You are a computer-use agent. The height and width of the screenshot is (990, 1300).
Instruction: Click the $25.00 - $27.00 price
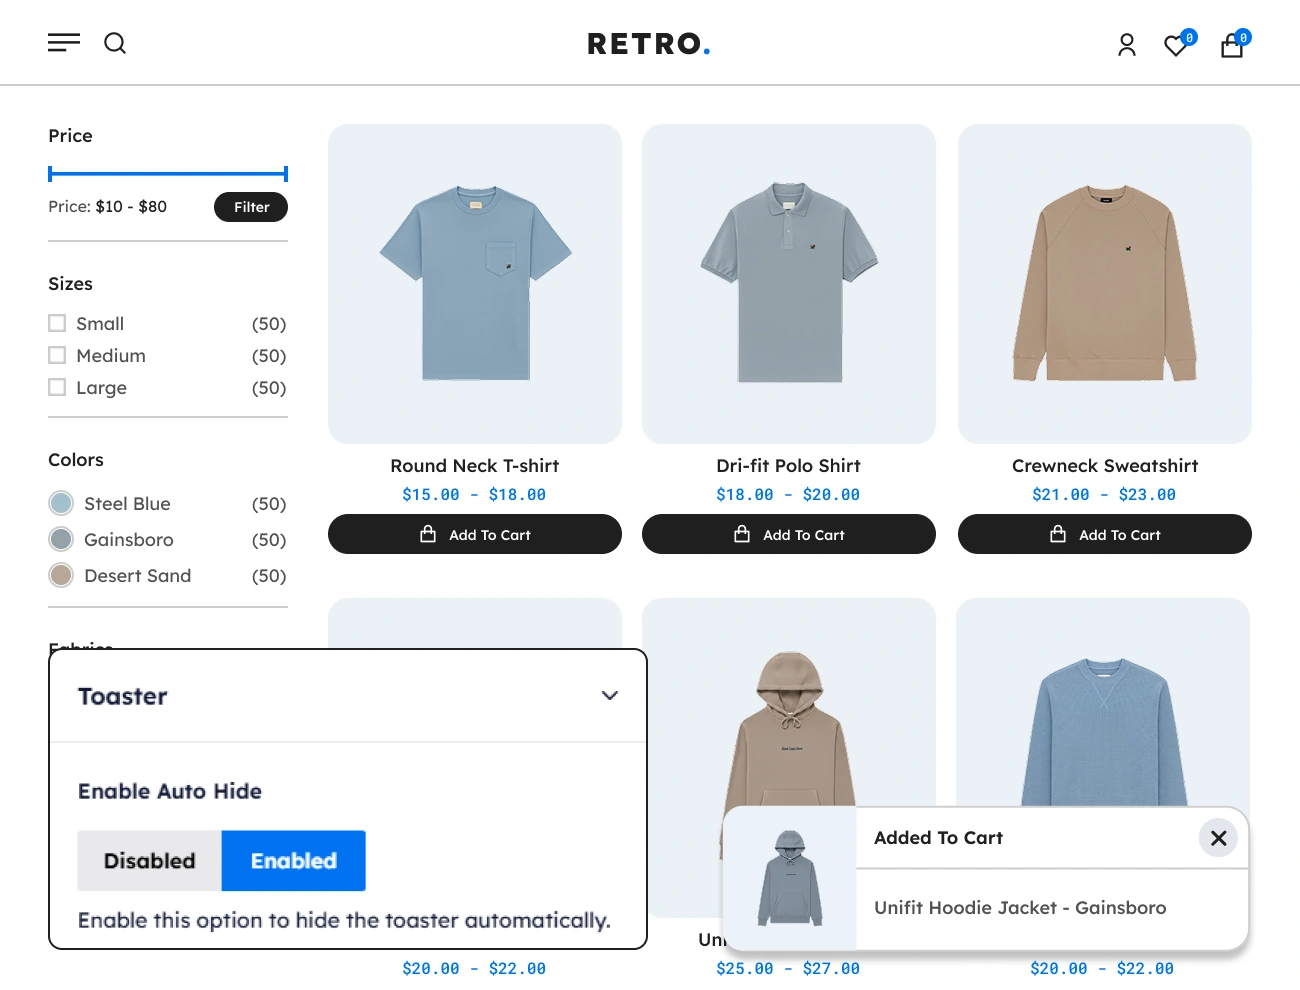coord(789,969)
